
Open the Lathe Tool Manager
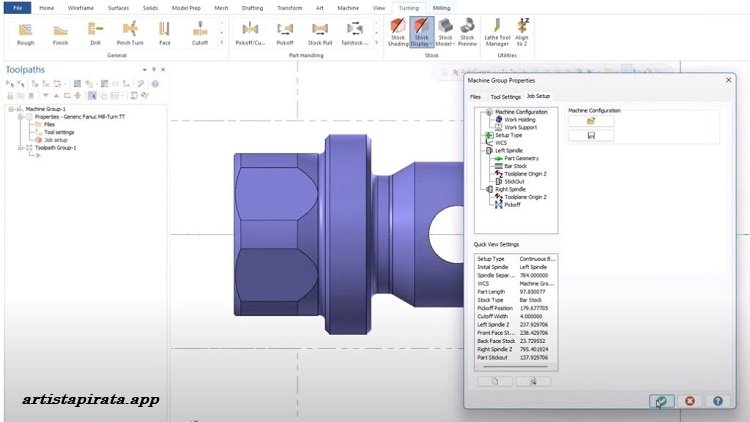(x=497, y=31)
